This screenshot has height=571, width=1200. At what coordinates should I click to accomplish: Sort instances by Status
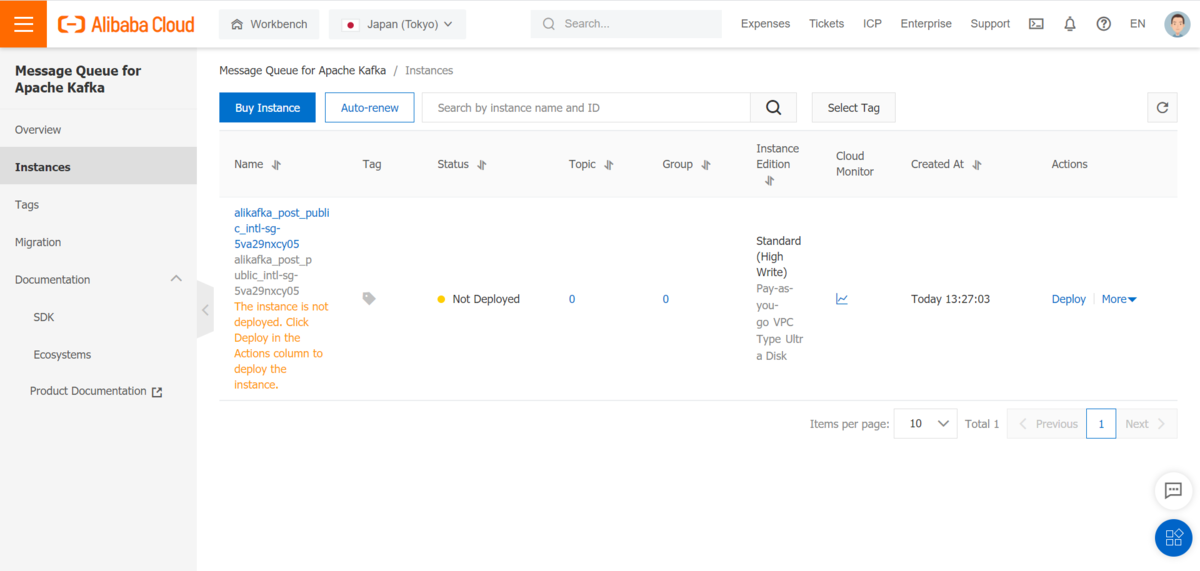(481, 165)
